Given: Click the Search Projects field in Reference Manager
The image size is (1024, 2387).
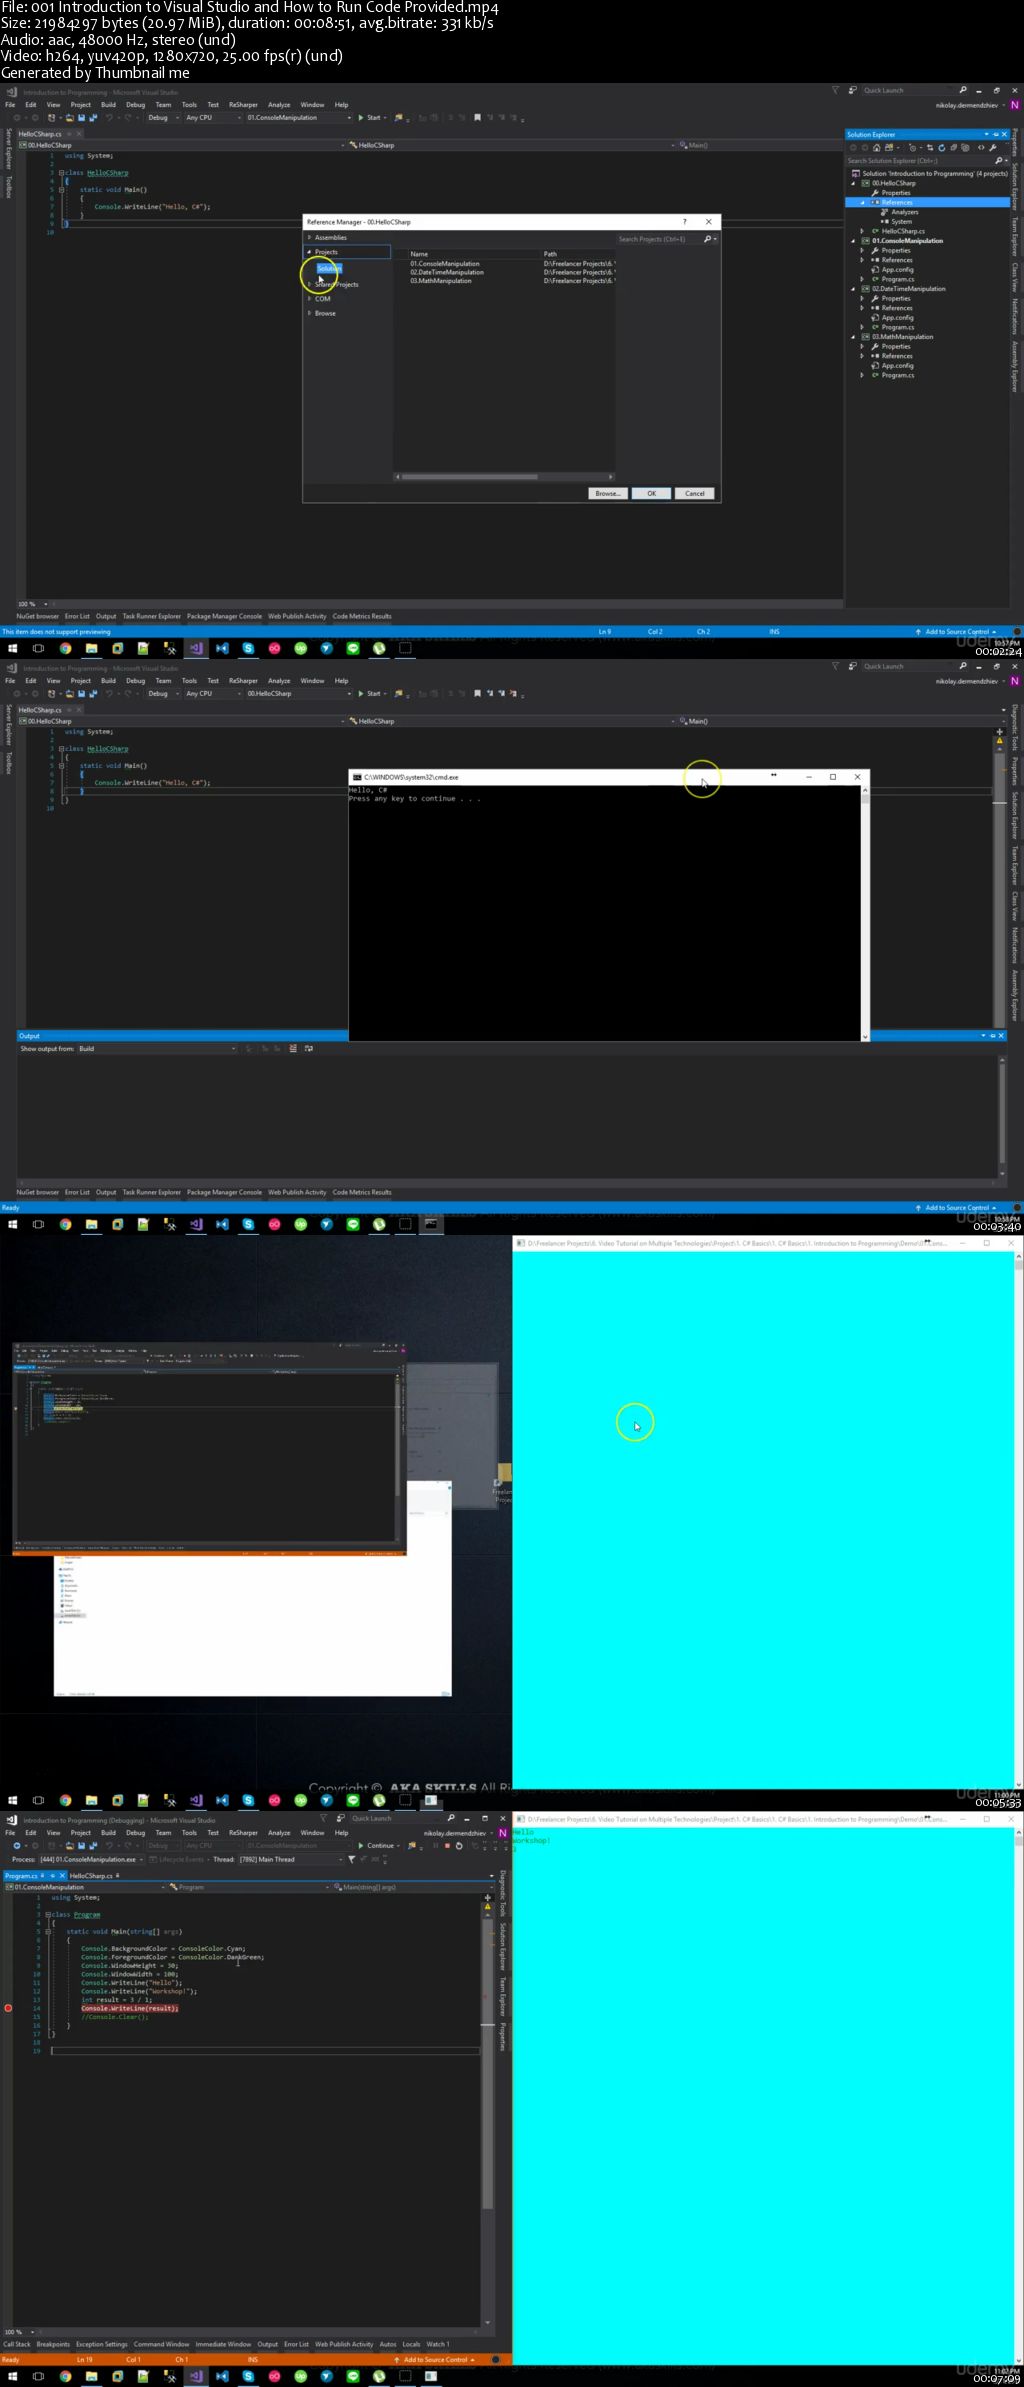Looking at the screenshot, I should tap(659, 239).
